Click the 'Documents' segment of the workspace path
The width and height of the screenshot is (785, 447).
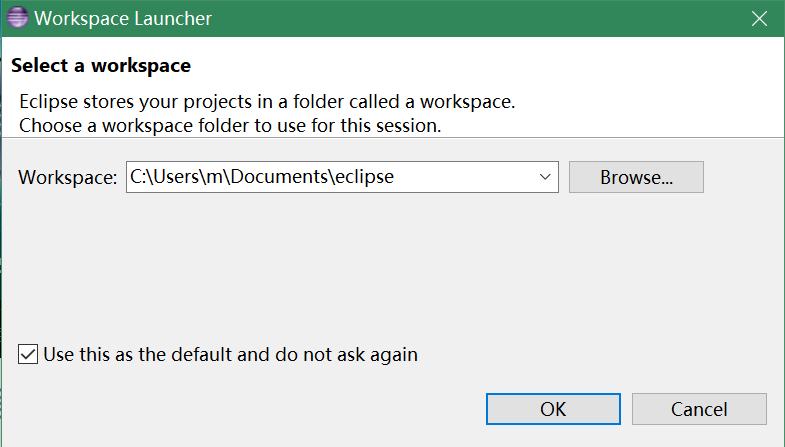point(288,177)
